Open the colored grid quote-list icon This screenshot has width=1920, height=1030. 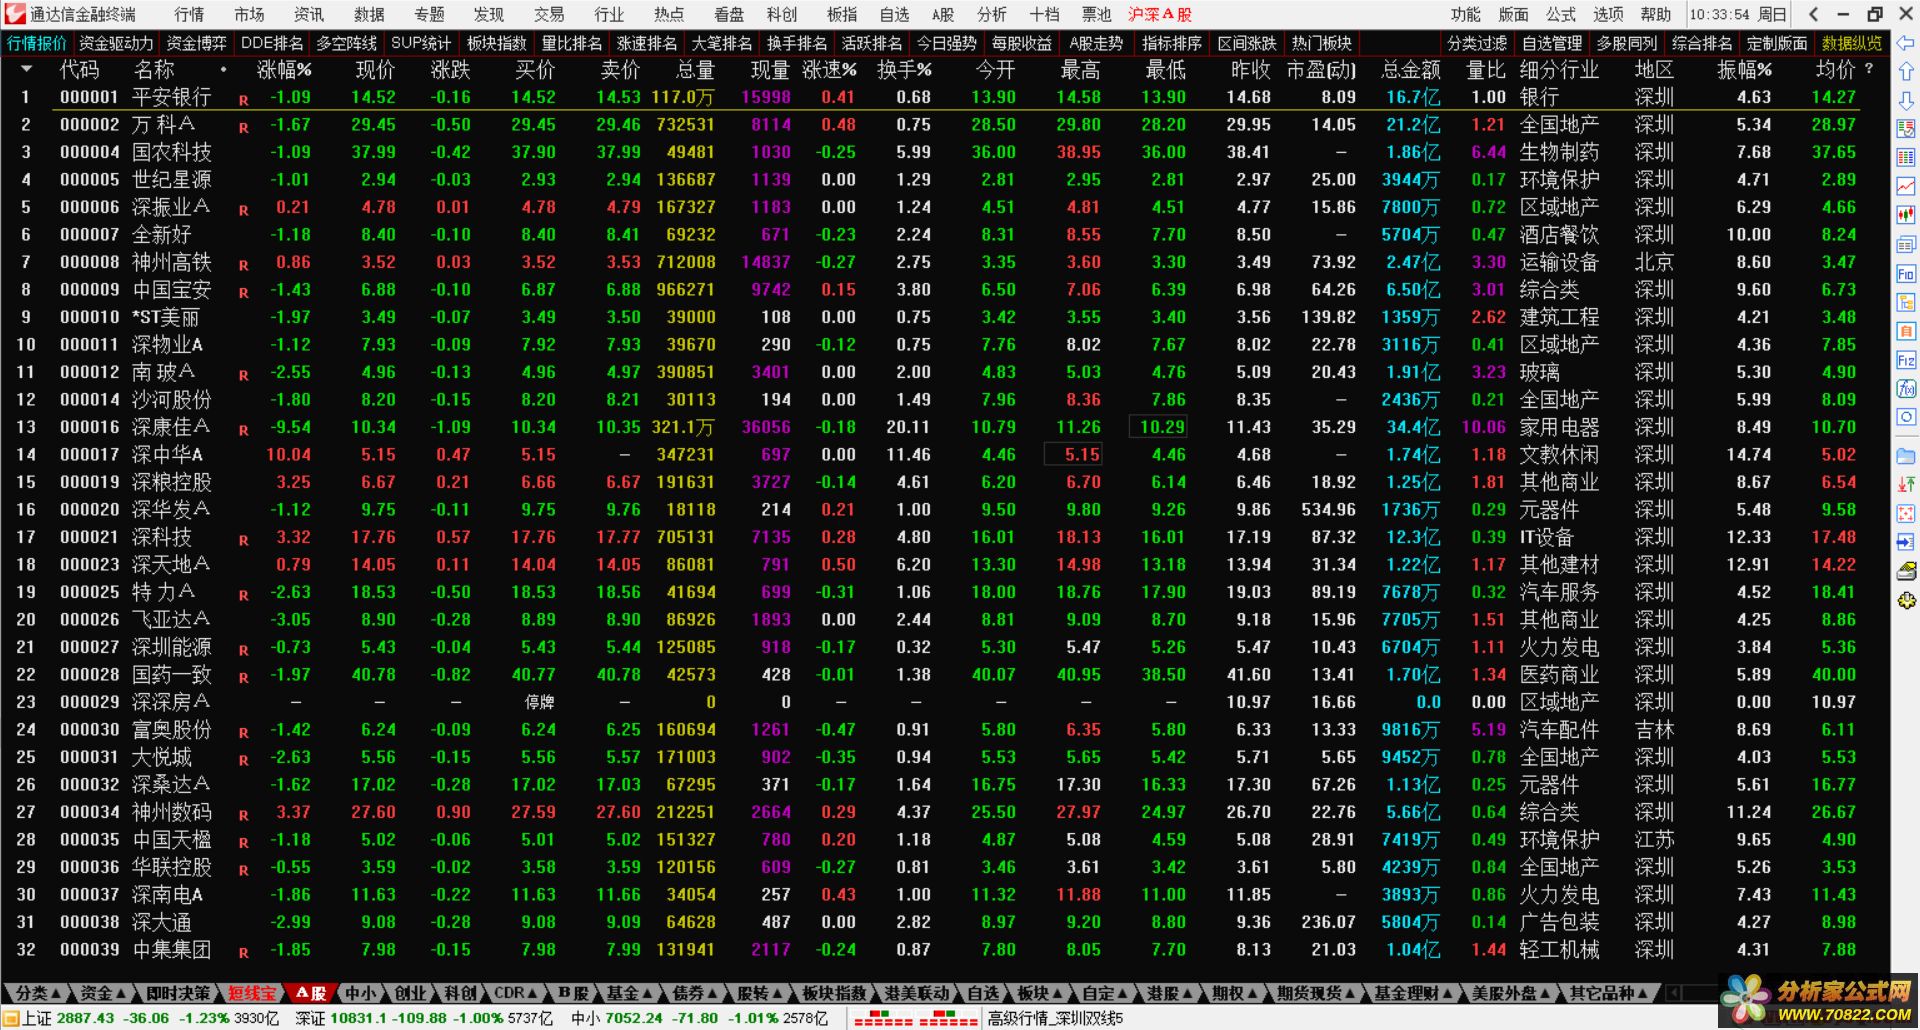pyautogui.click(x=1906, y=158)
